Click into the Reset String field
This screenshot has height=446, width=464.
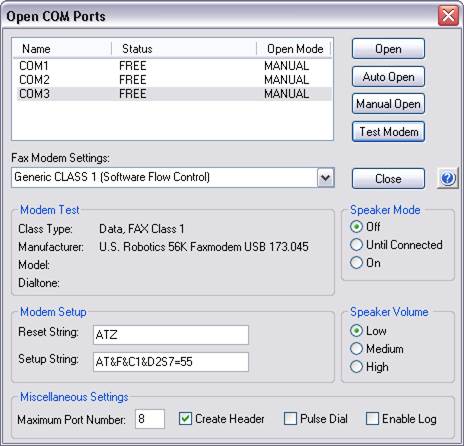(x=171, y=335)
